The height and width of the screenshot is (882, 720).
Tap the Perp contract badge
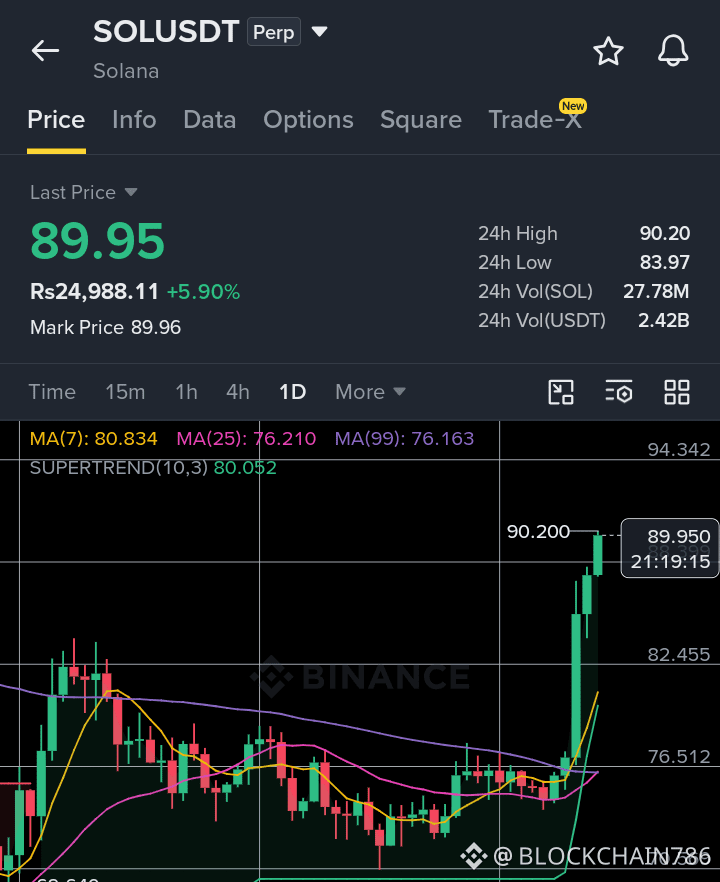tap(274, 32)
